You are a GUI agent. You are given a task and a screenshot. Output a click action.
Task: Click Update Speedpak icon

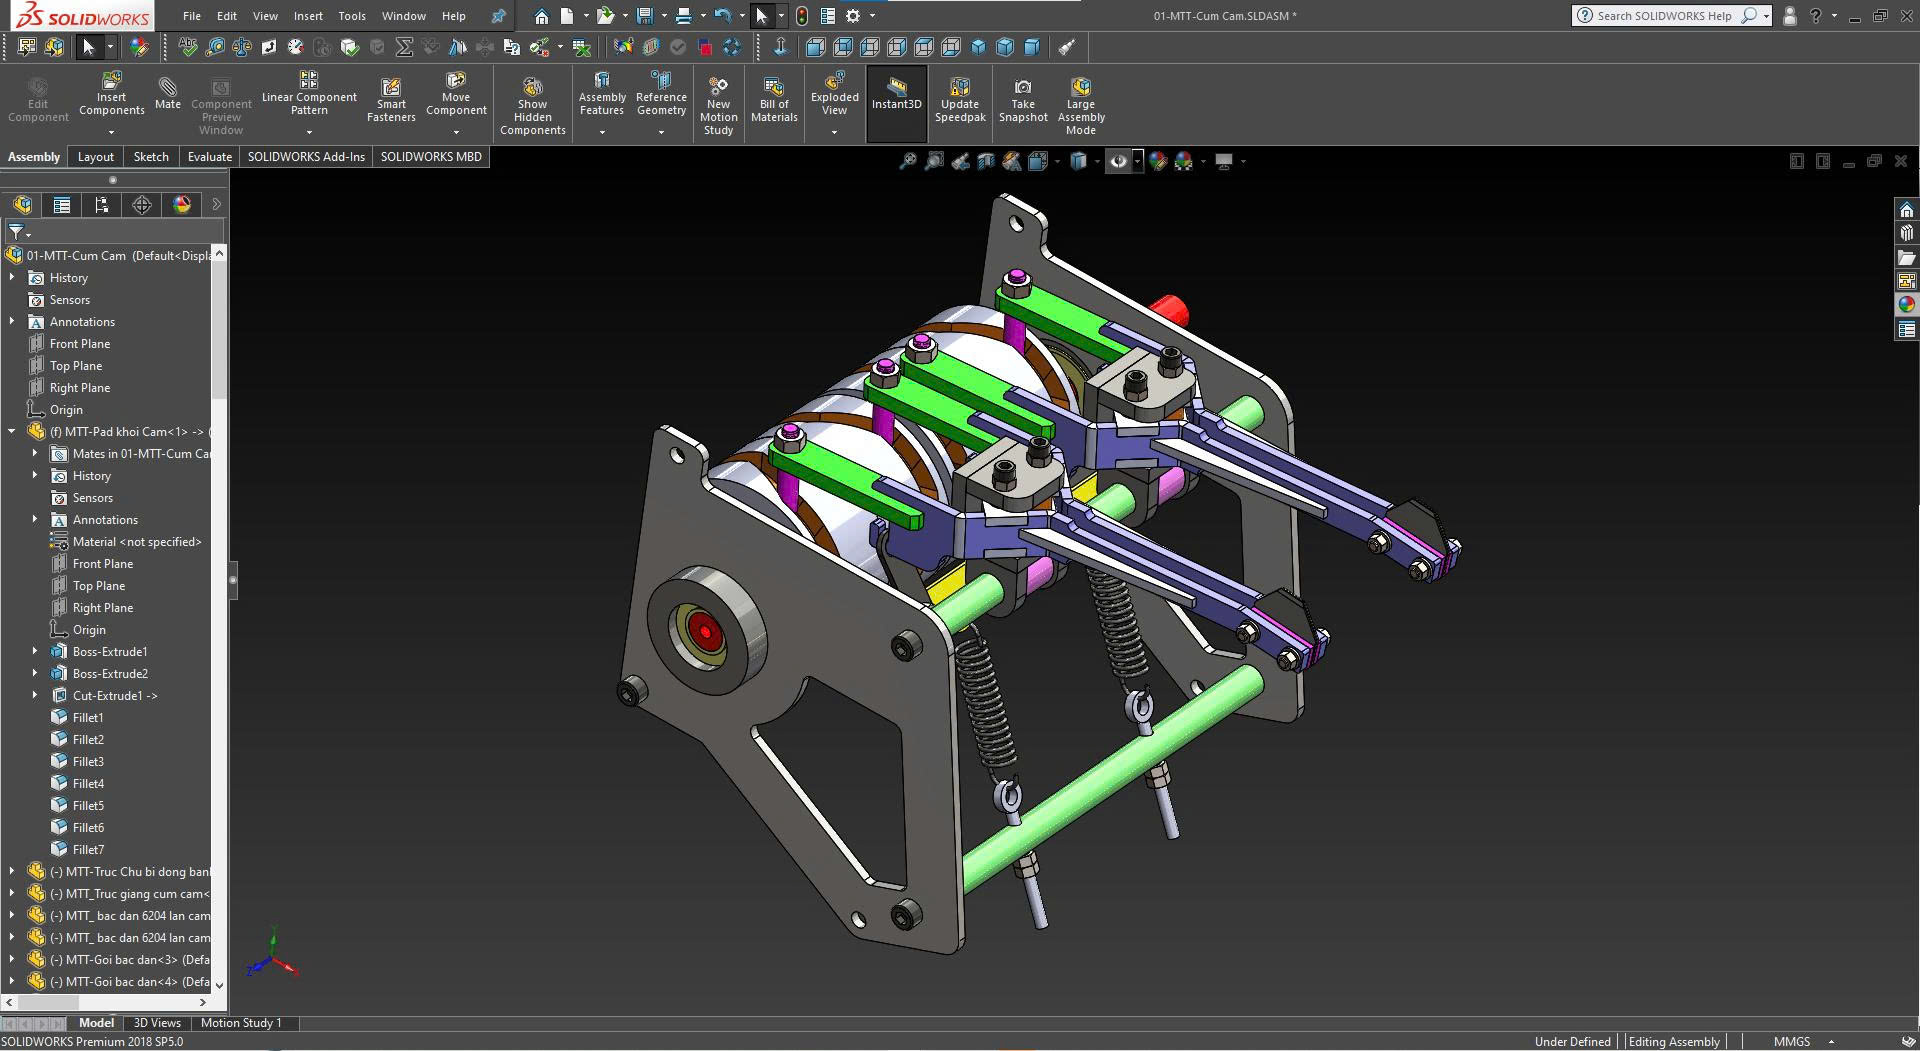[x=960, y=100]
